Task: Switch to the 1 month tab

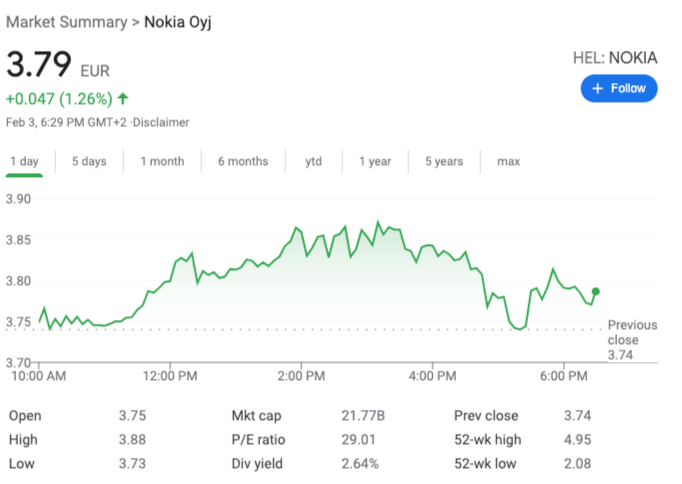Action: tap(162, 161)
